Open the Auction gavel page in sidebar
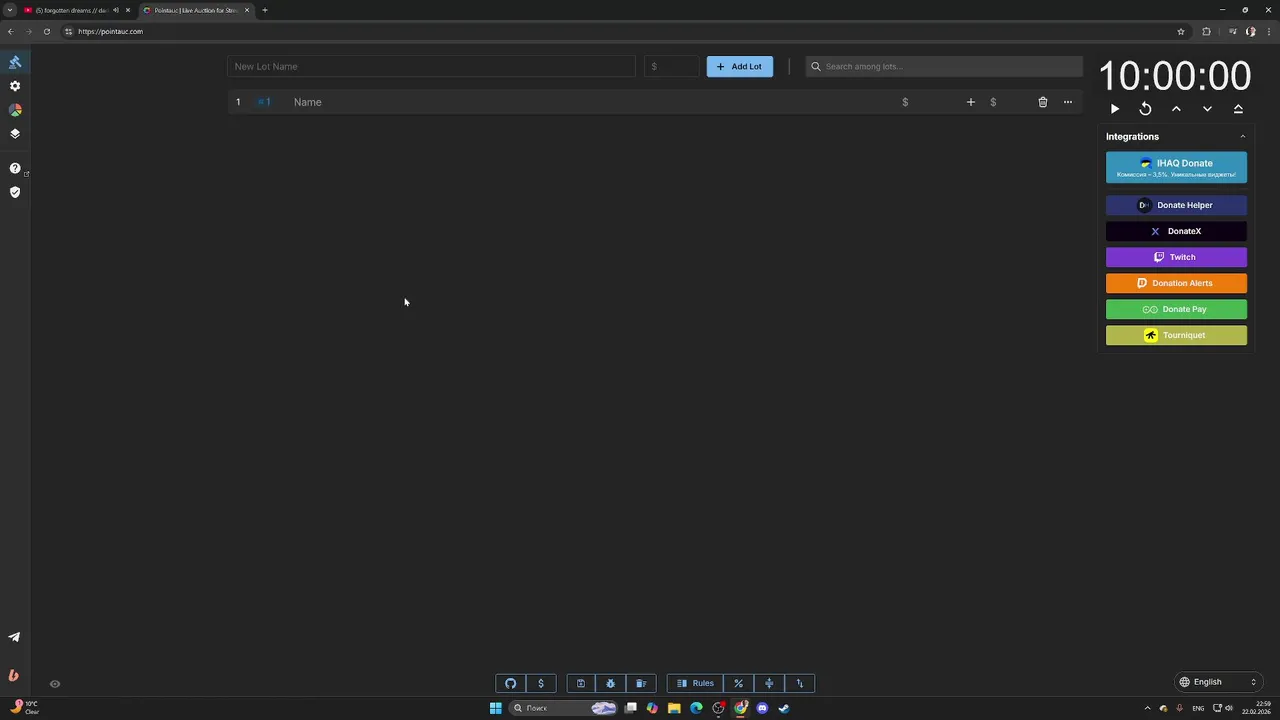Viewport: 1280px width, 720px height. pos(15,62)
